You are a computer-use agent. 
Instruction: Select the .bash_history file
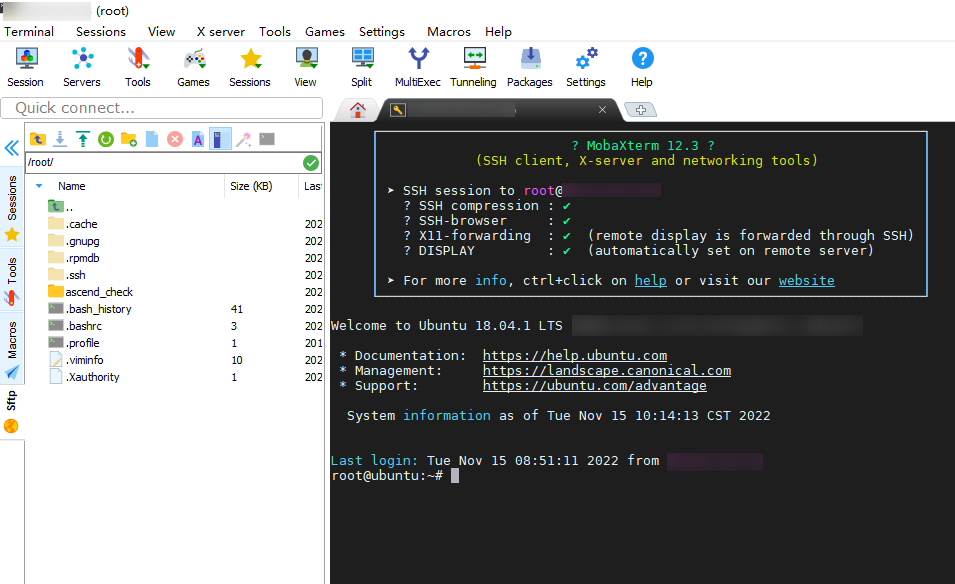[90, 309]
